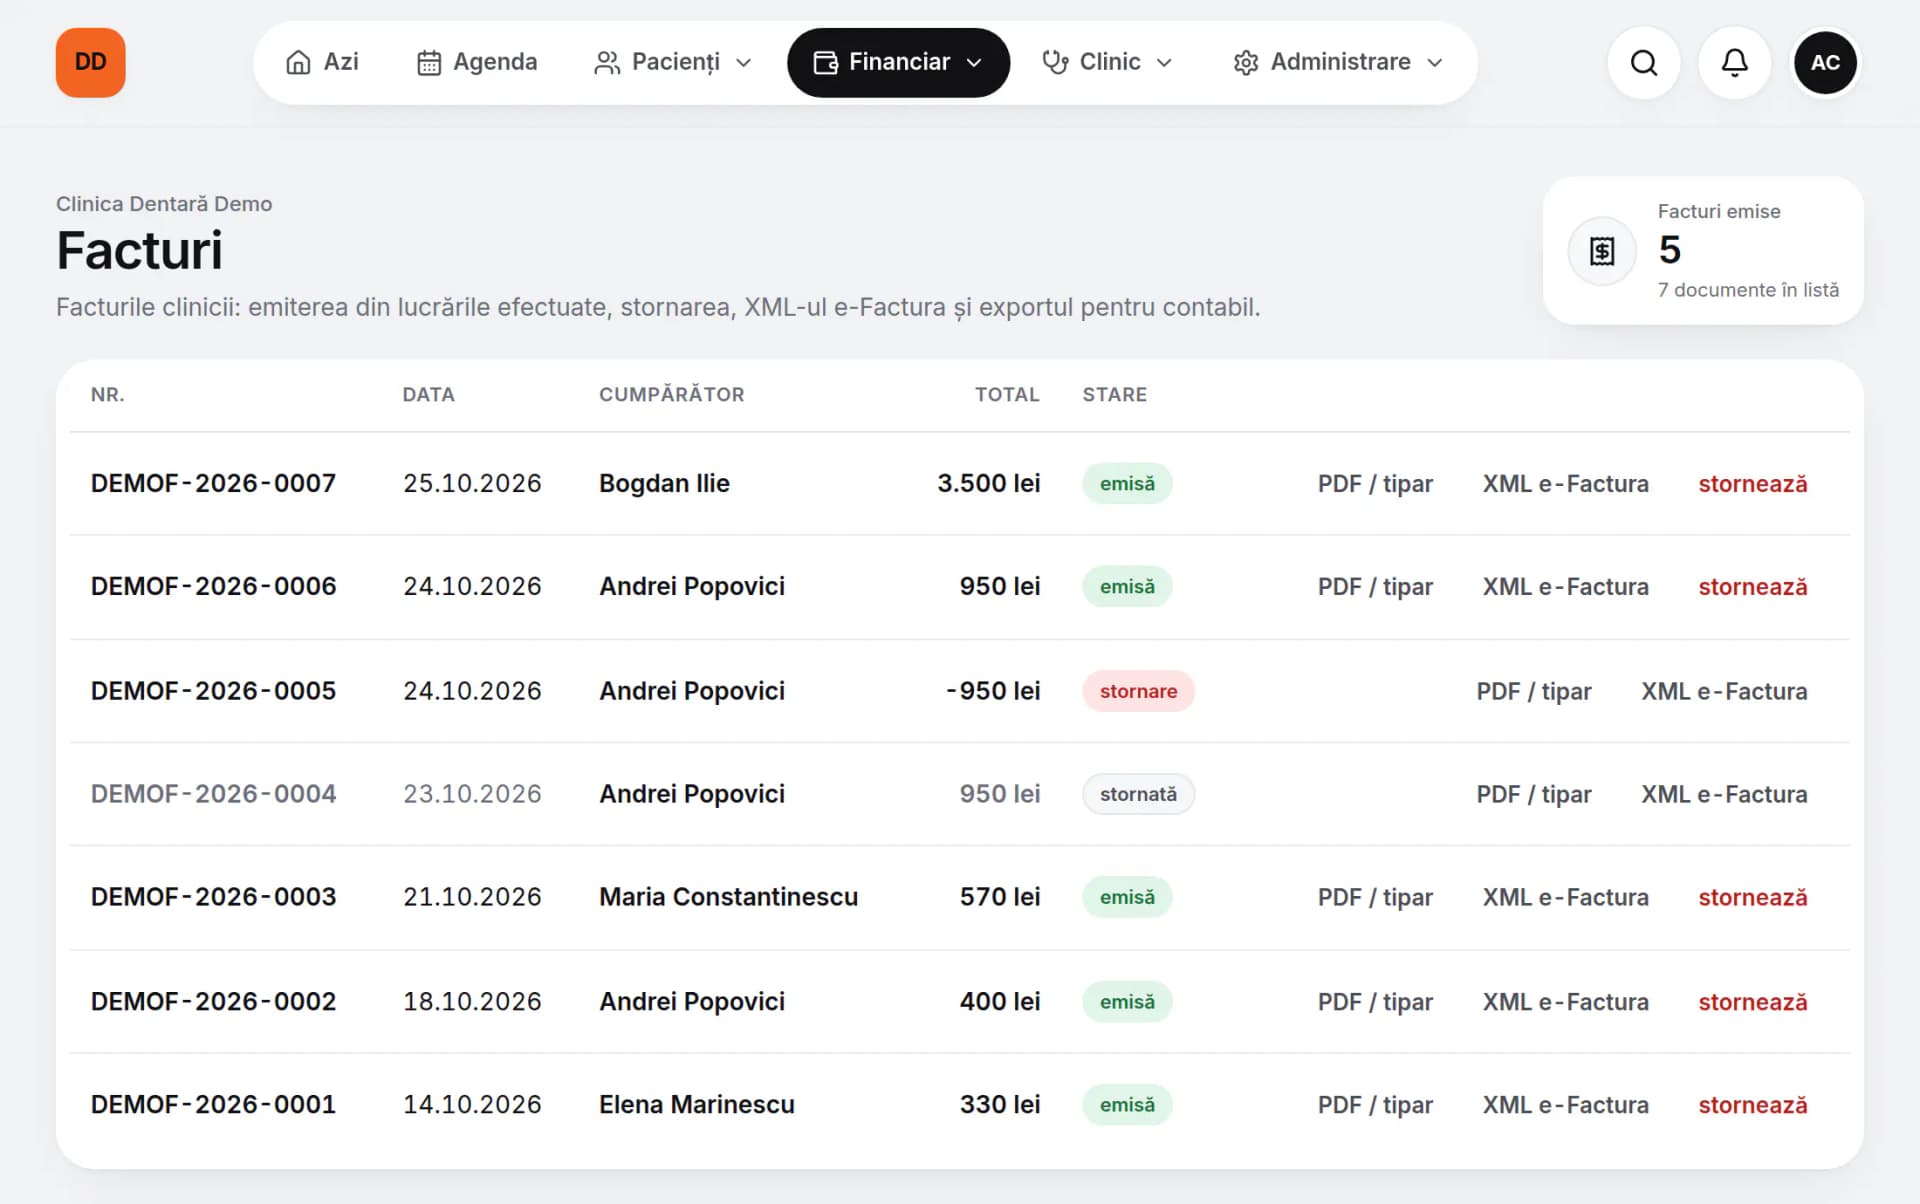Click the home icon beside Azi
Screen dimensions: 1920x1204
298,63
